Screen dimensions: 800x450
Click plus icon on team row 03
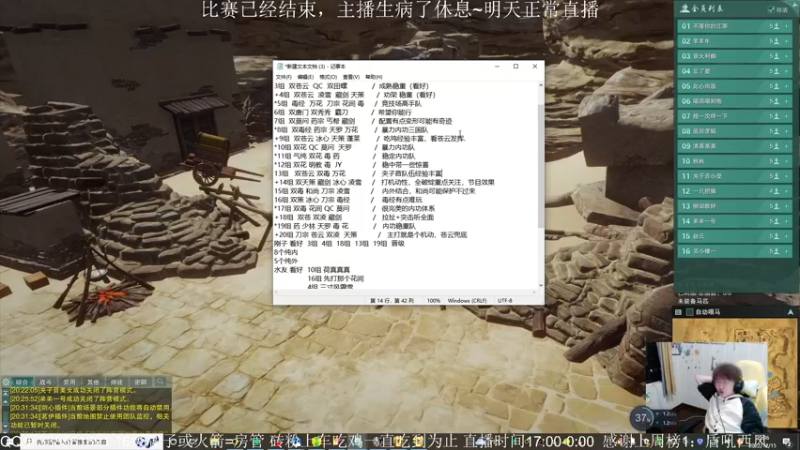tap(786, 56)
